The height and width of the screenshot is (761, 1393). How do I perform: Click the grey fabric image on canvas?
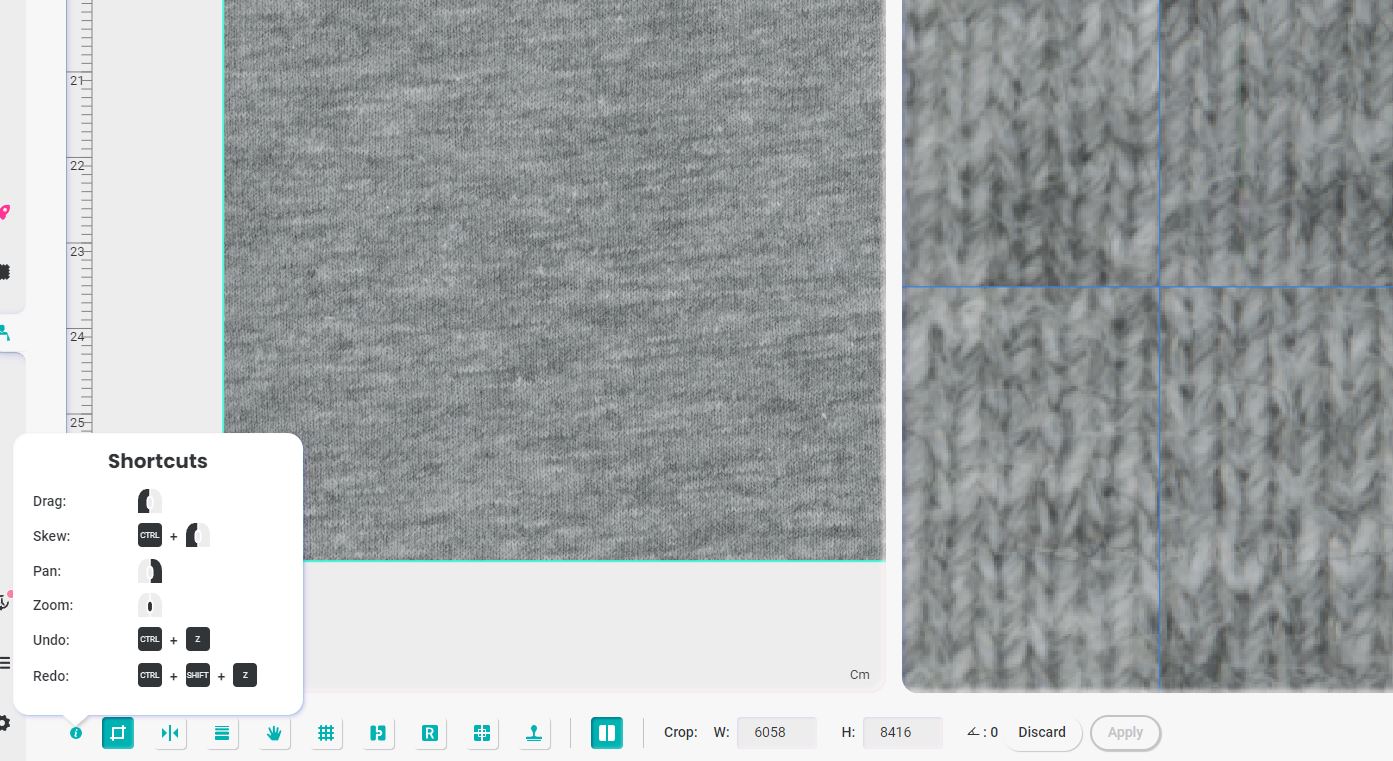(554, 280)
